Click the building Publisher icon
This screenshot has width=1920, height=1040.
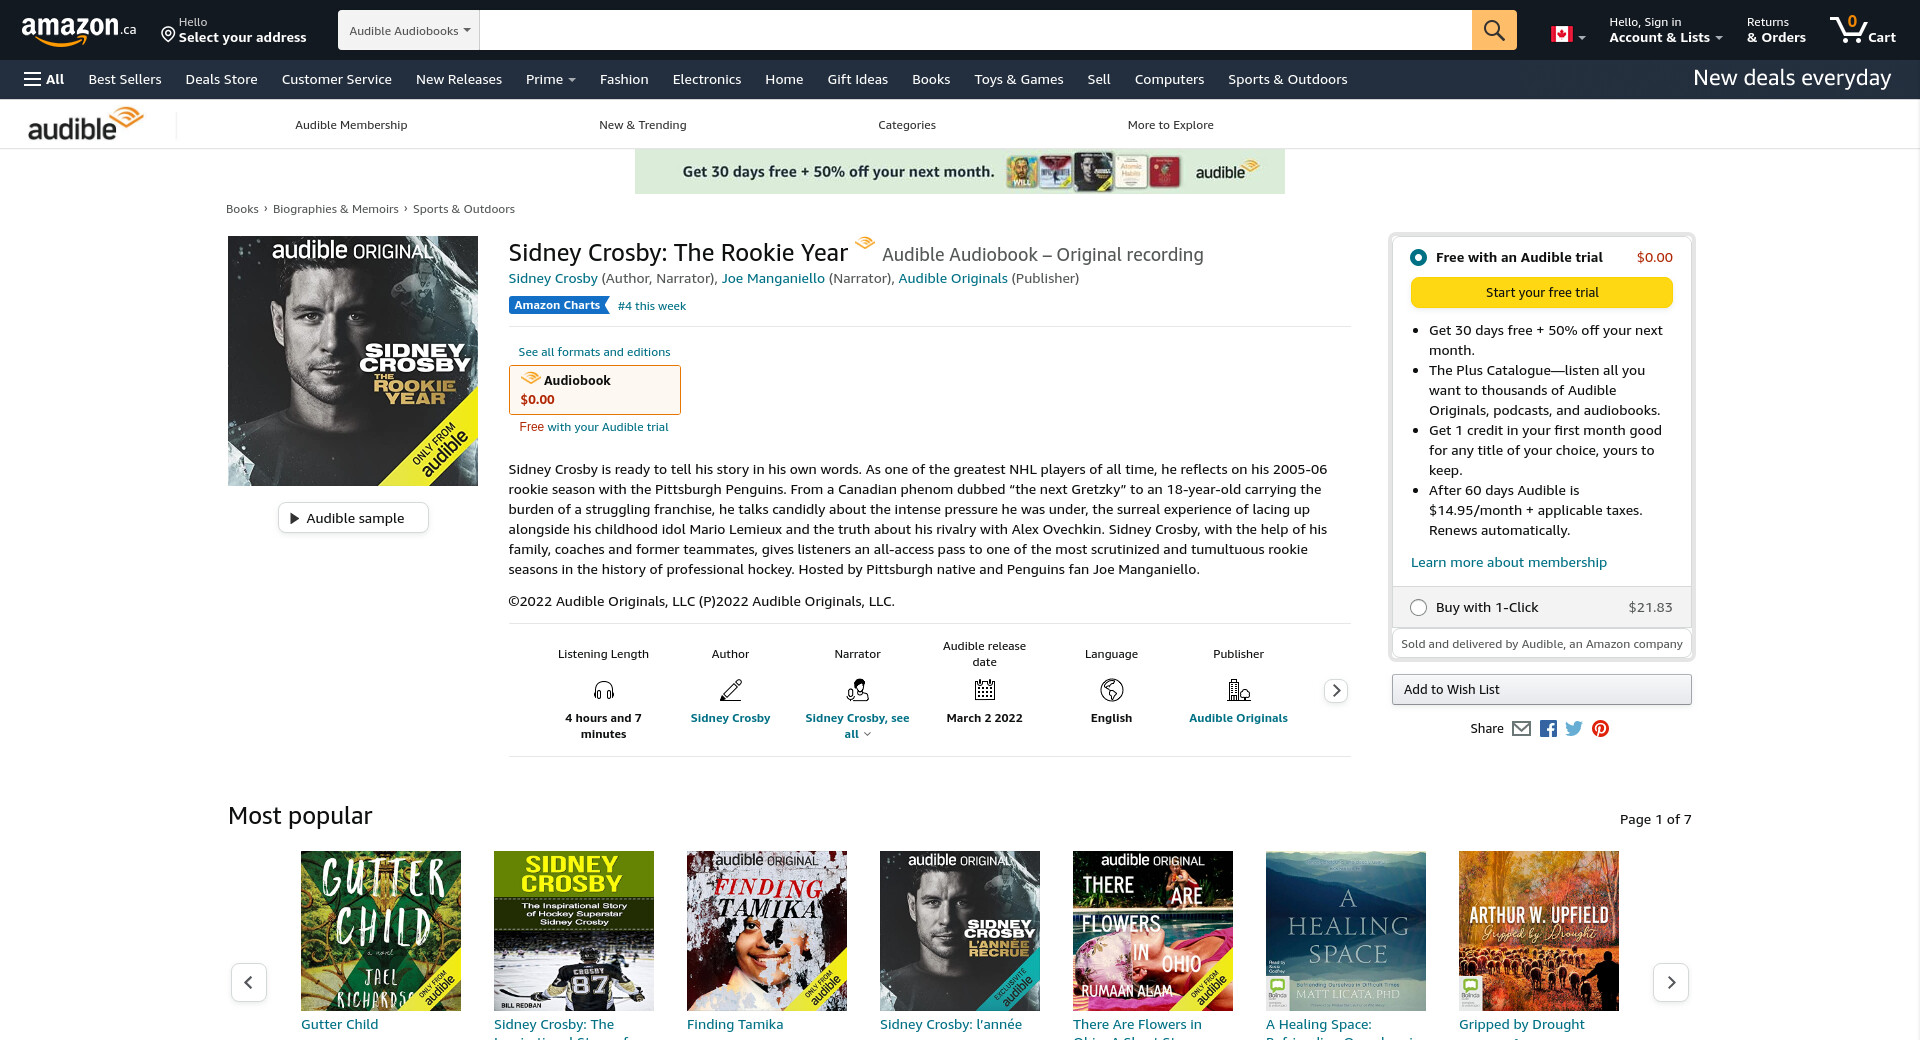click(1239, 690)
